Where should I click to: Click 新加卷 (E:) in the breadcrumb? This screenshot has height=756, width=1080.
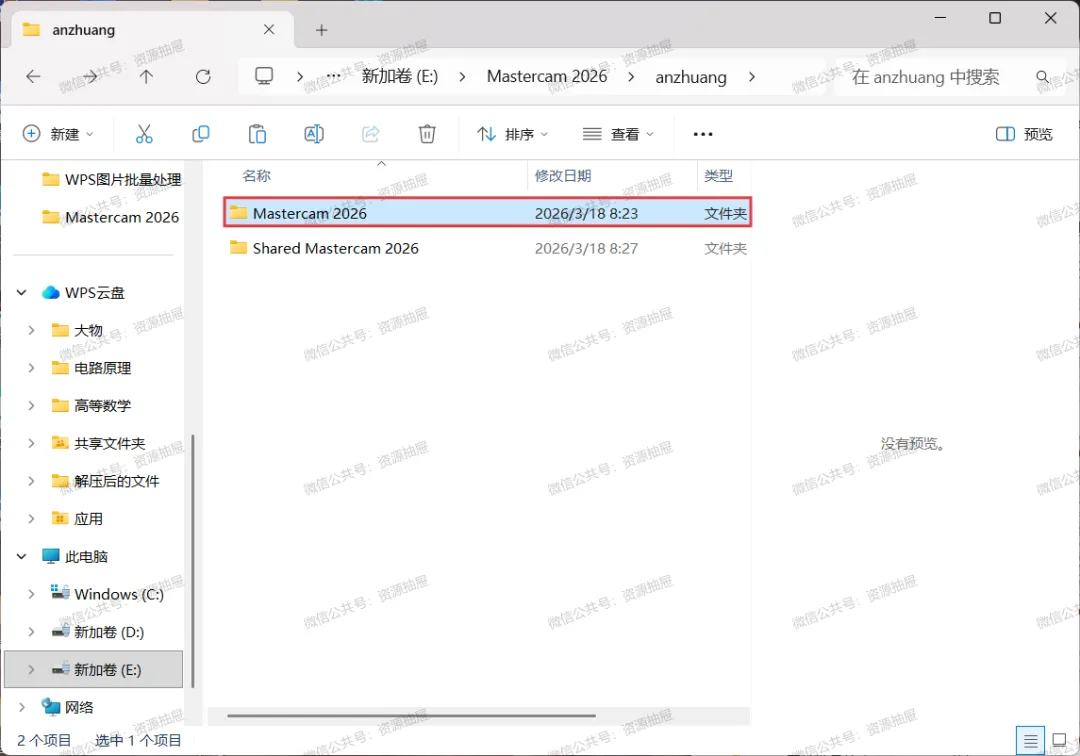click(400, 76)
